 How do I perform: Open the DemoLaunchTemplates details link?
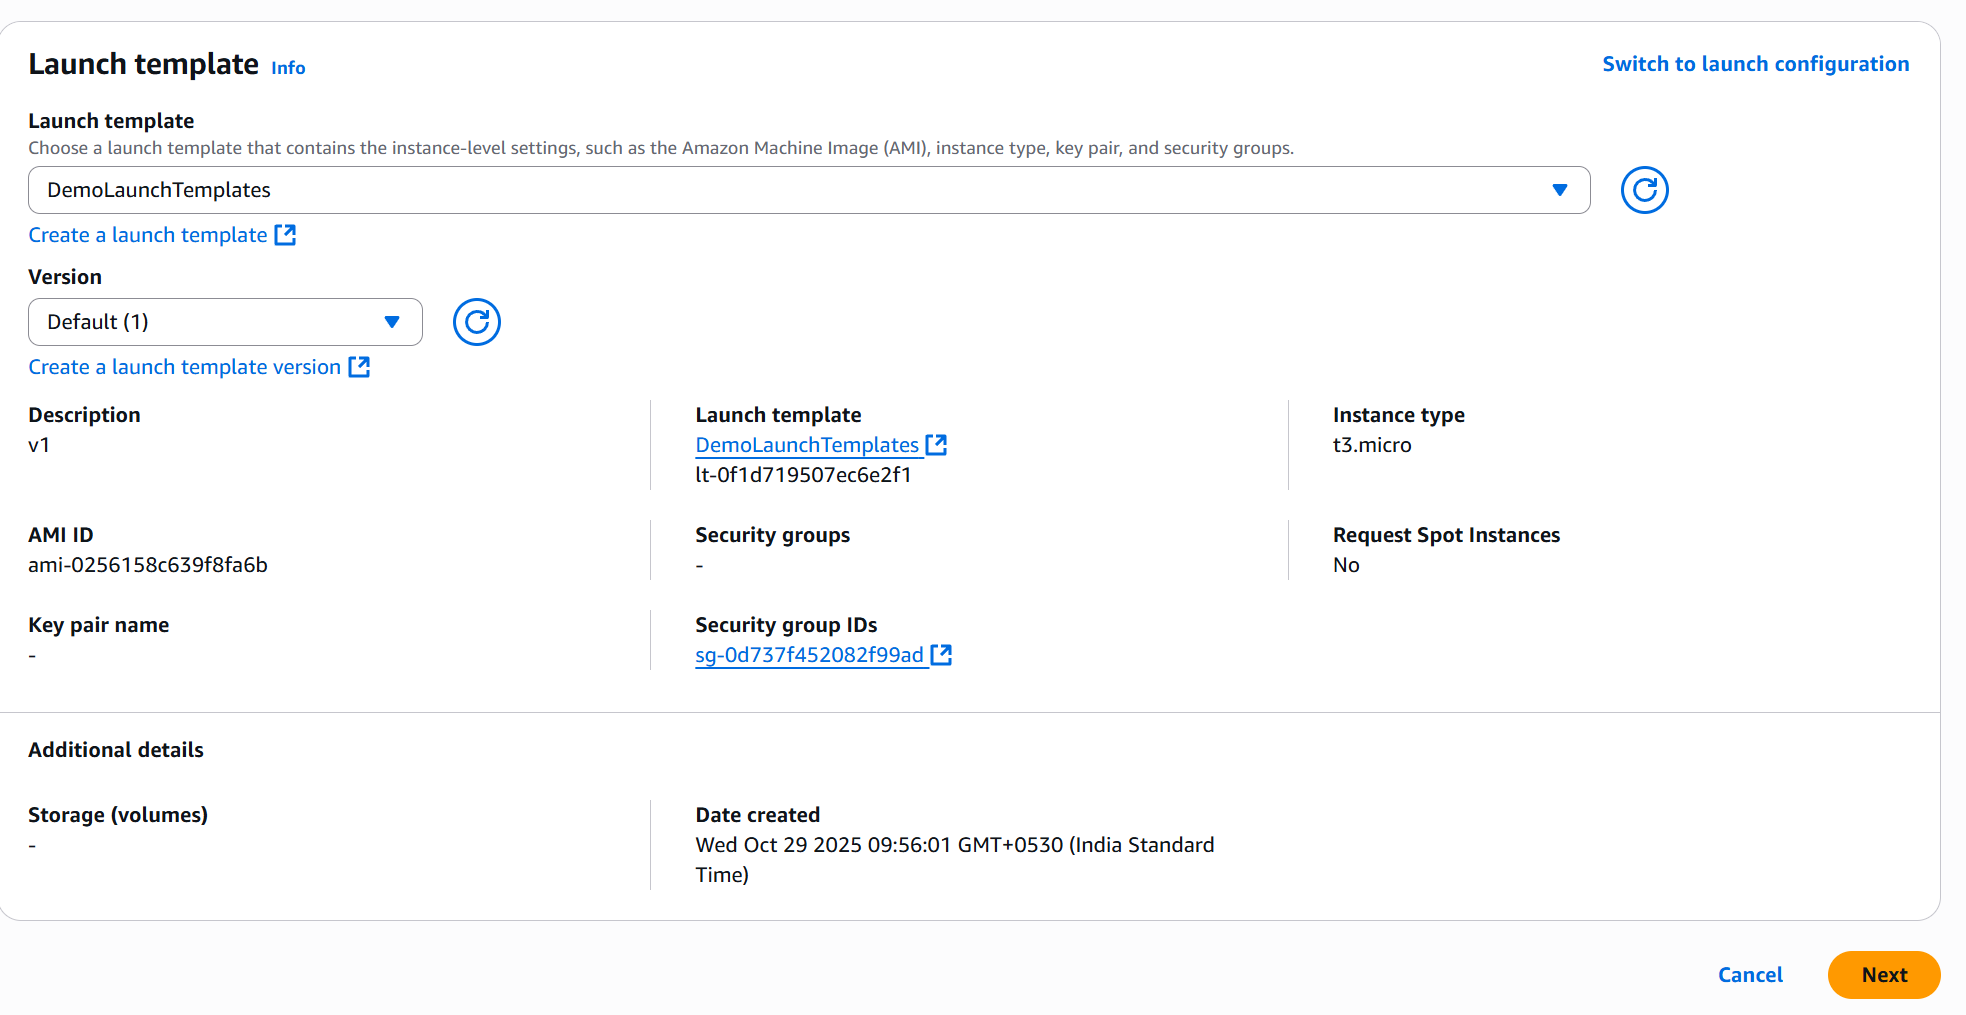tap(806, 445)
